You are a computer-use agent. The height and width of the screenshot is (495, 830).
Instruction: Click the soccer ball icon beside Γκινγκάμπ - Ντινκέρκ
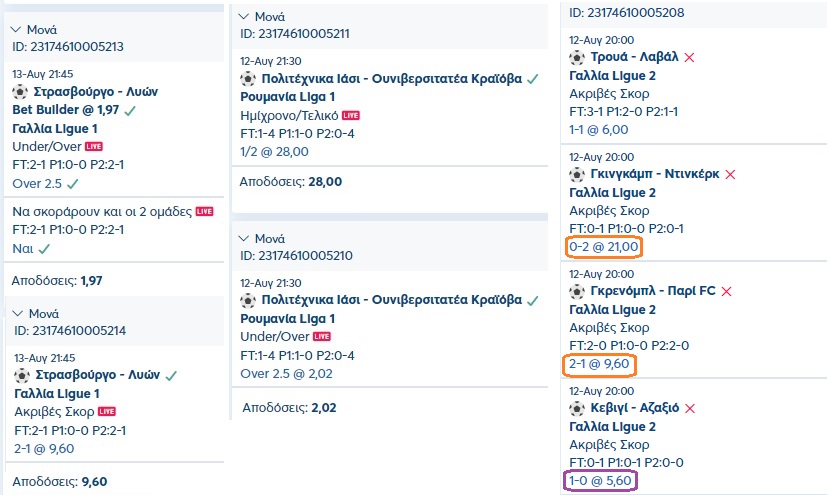577,174
